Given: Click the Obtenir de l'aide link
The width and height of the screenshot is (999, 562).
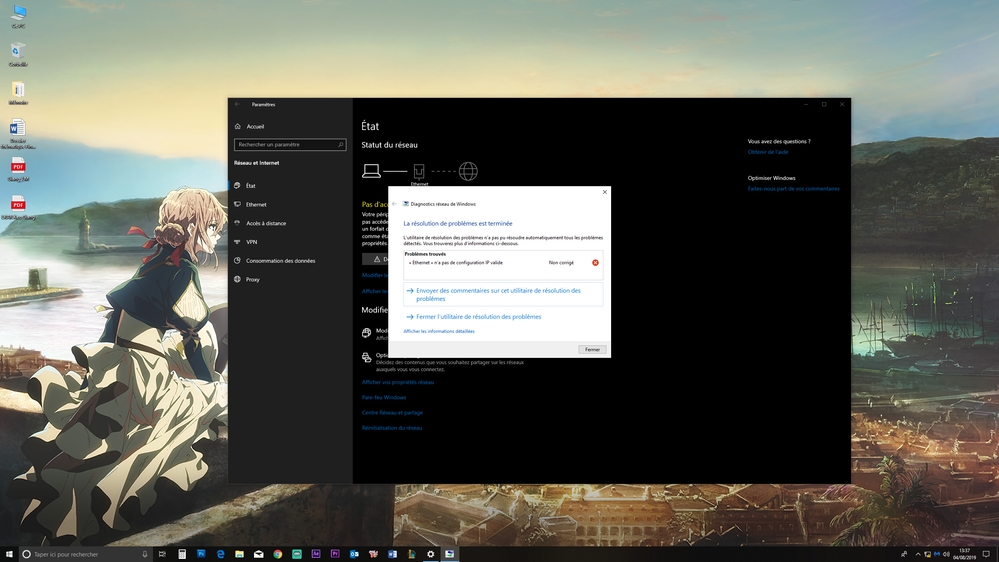Looking at the screenshot, I should coord(768,152).
